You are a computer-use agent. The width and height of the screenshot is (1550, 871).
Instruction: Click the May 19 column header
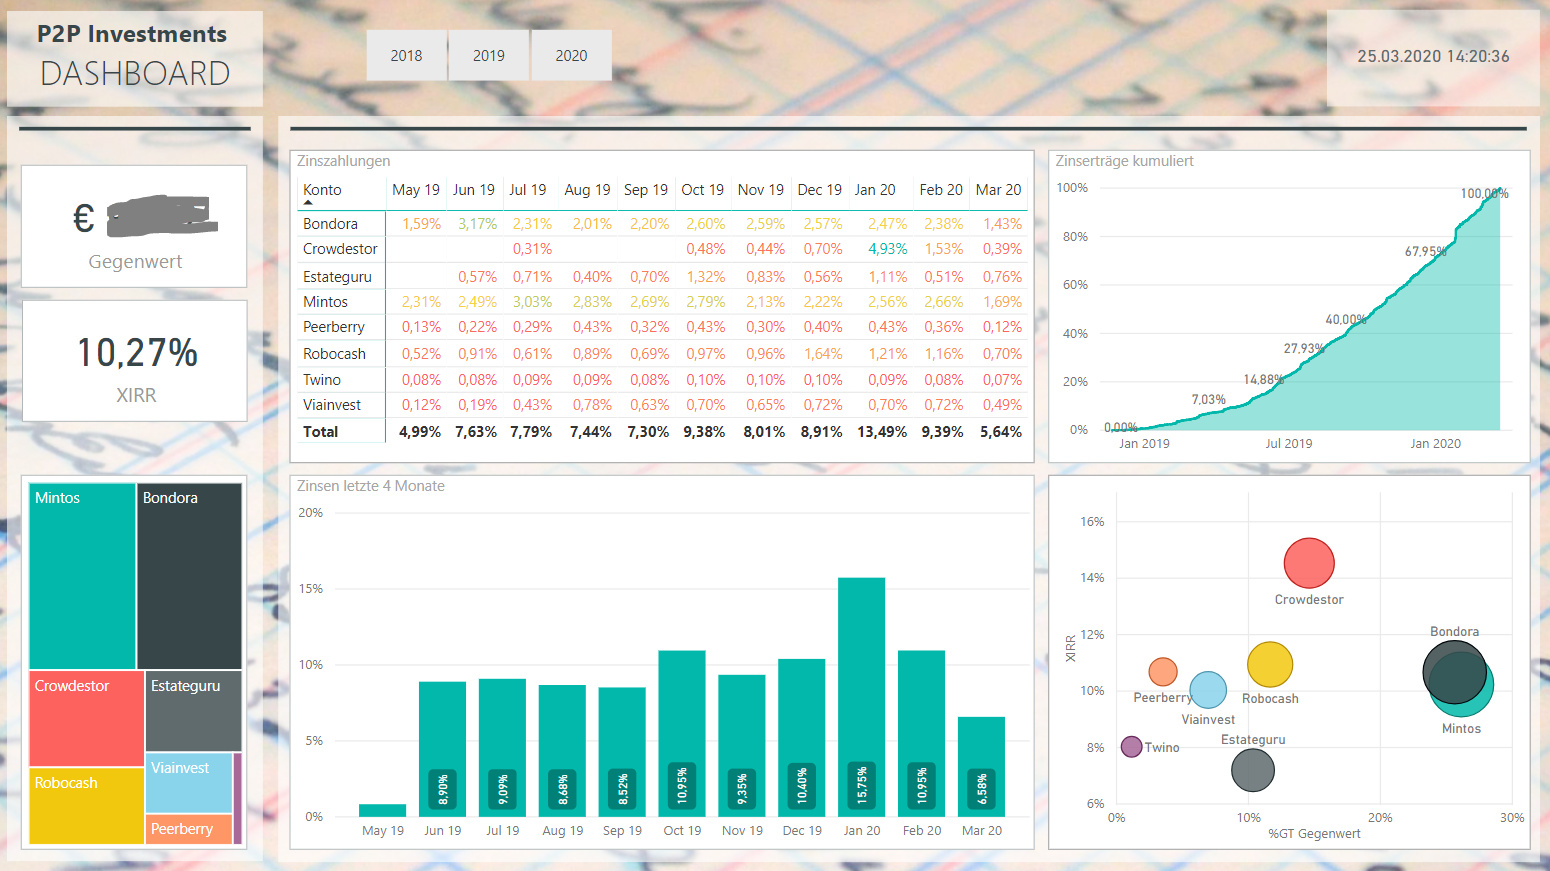(416, 190)
